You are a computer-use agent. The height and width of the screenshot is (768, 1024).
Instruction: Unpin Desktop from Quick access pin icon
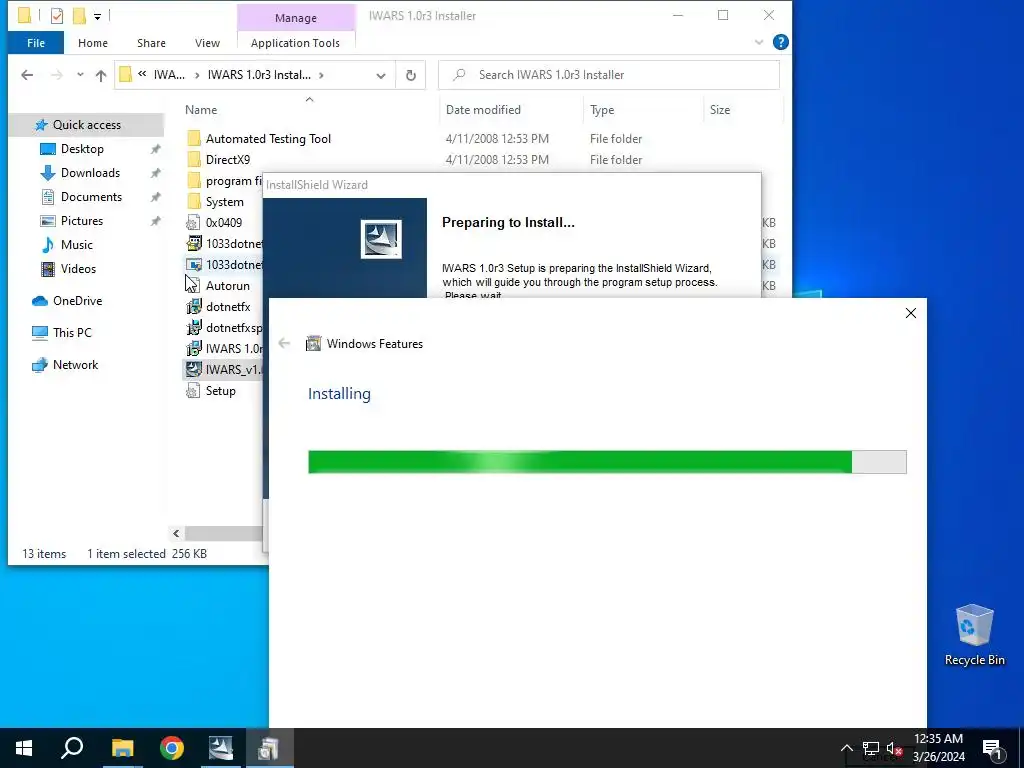pyautogui.click(x=155, y=149)
